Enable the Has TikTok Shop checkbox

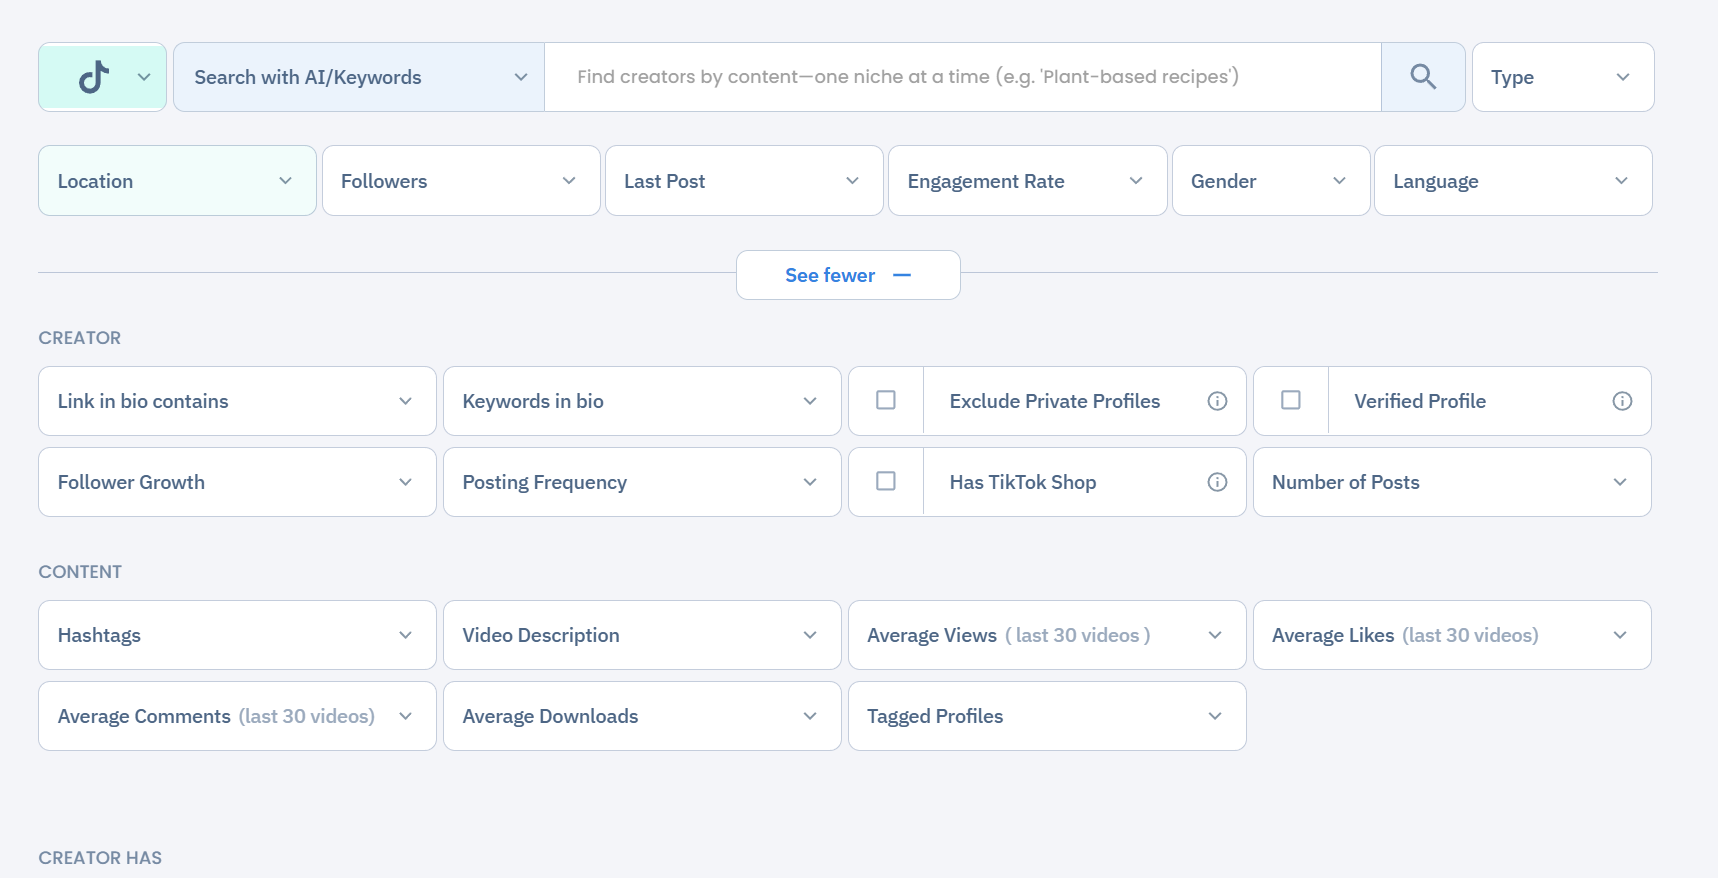coord(886,481)
